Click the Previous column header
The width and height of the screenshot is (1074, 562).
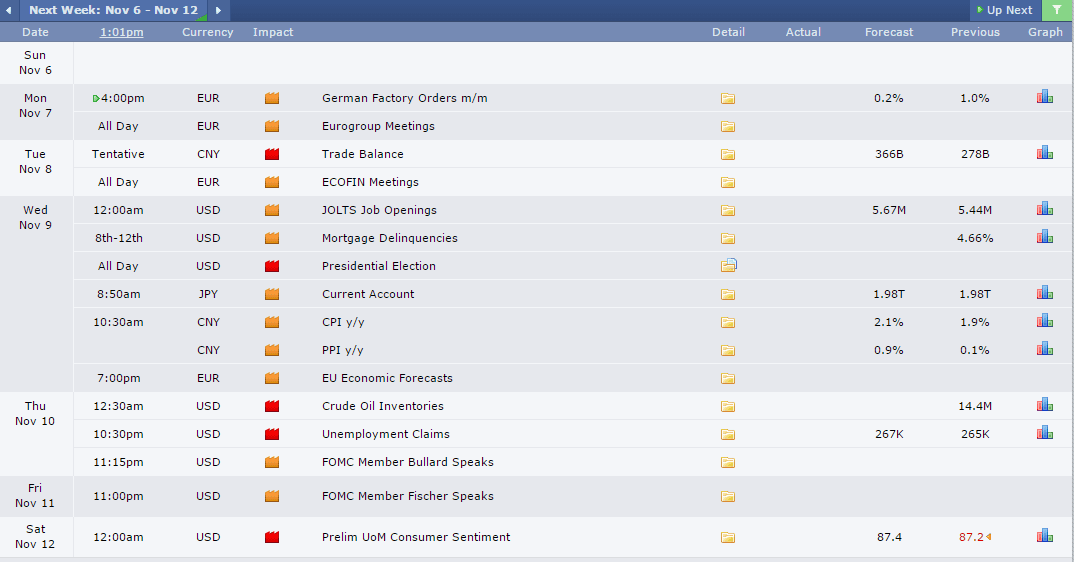[x=975, y=32]
